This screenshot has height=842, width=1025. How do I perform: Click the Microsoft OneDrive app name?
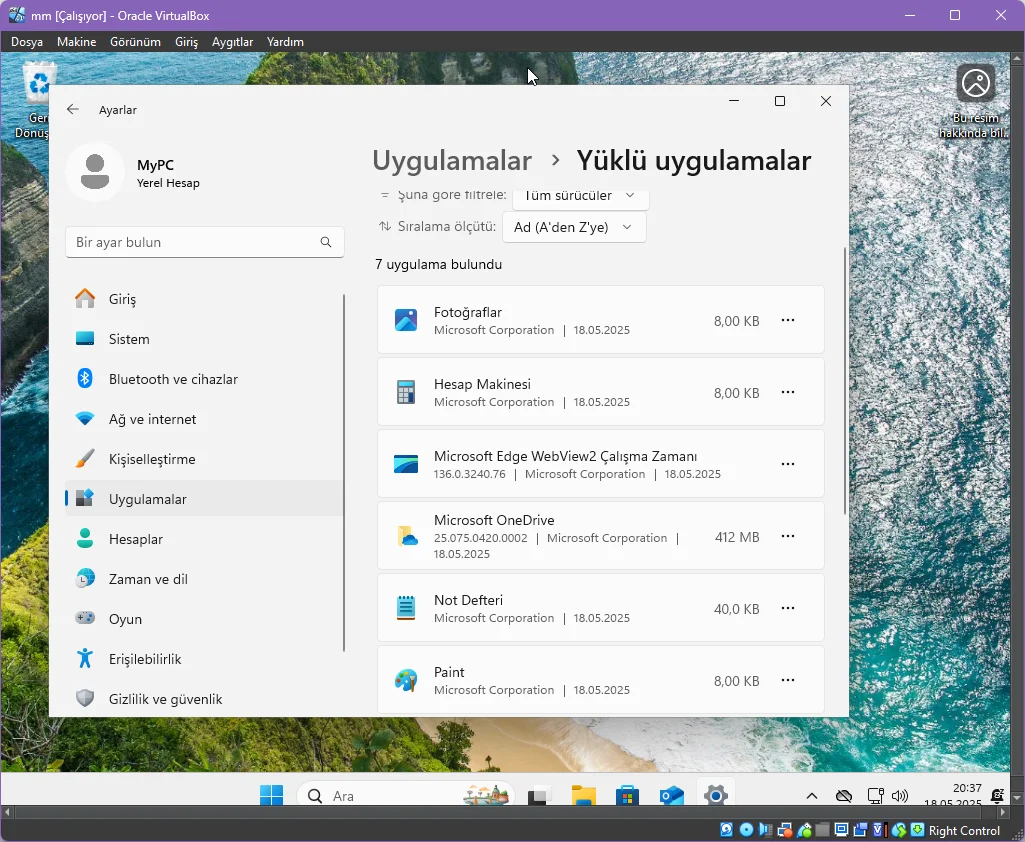(x=494, y=520)
